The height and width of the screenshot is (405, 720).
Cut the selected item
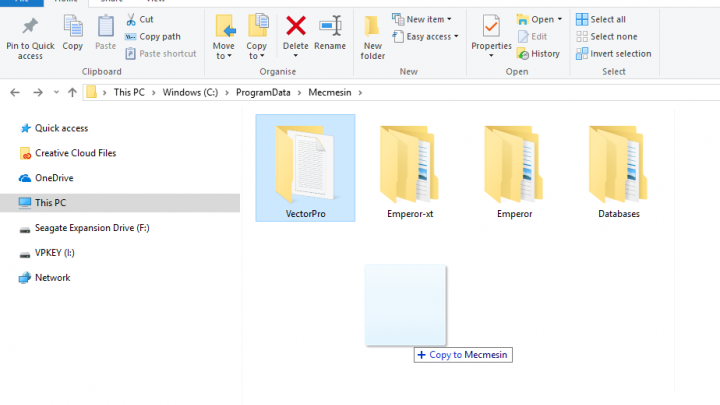140,19
